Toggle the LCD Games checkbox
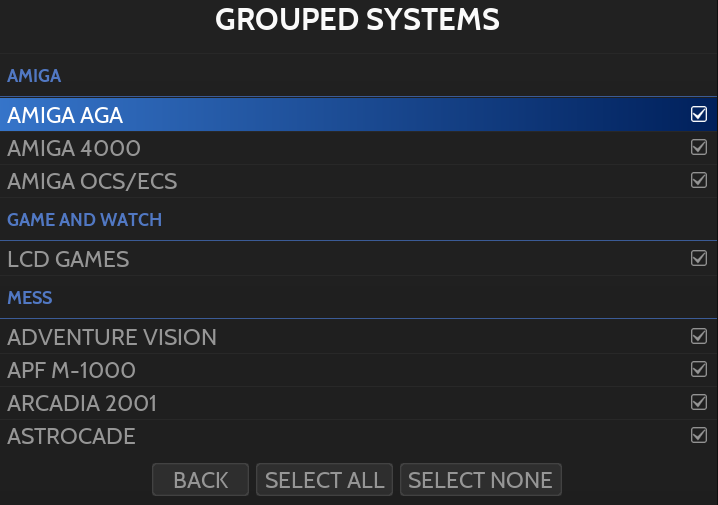The height and width of the screenshot is (505, 718). coord(699,258)
